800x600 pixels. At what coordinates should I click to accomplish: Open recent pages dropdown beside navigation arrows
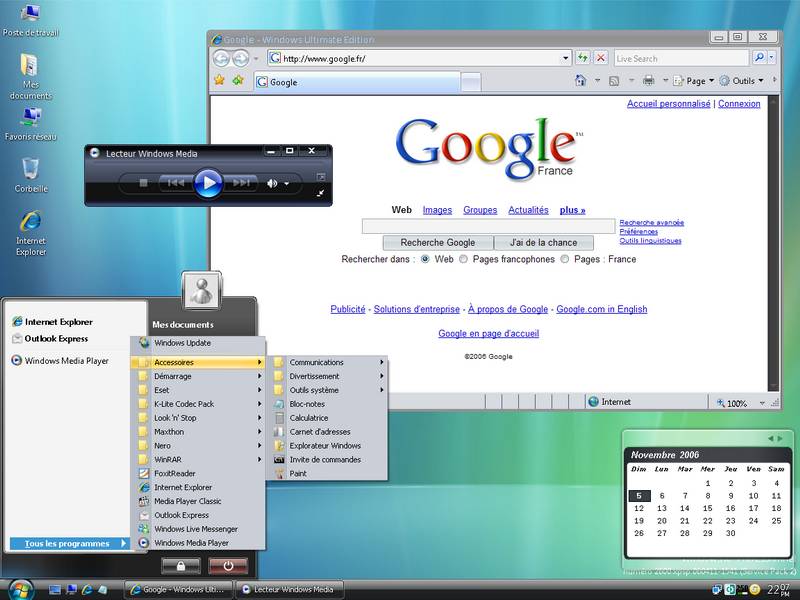pyautogui.click(x=256, y=59)
